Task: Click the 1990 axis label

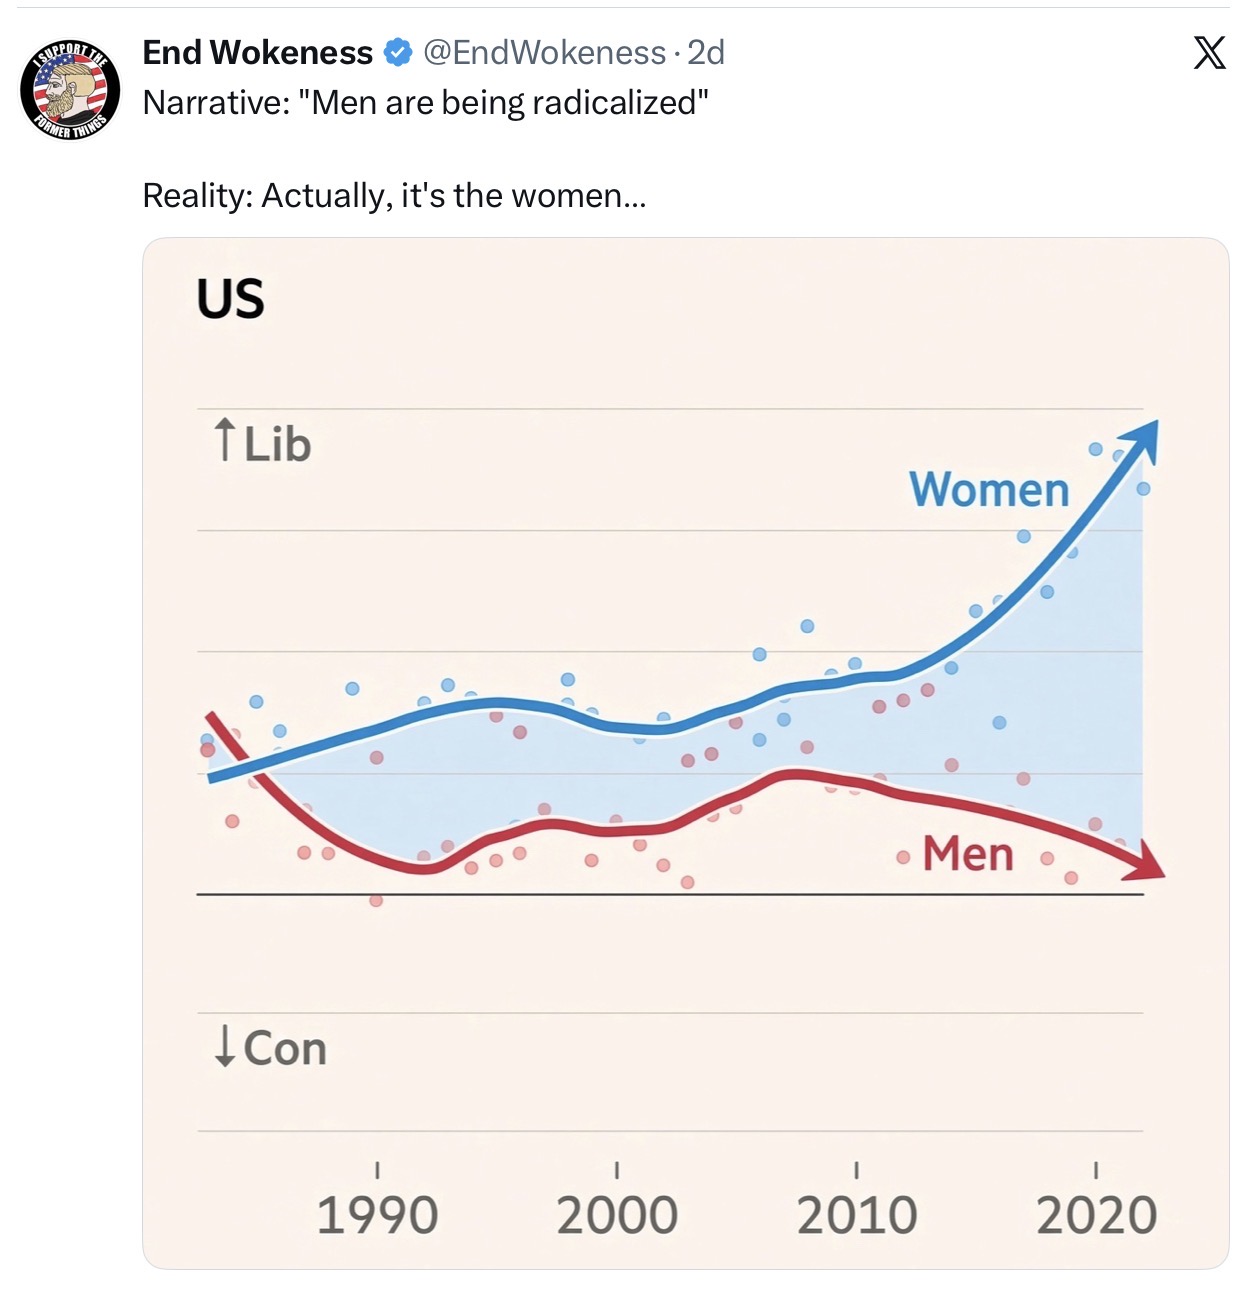Action: (x=377, y=1215)
